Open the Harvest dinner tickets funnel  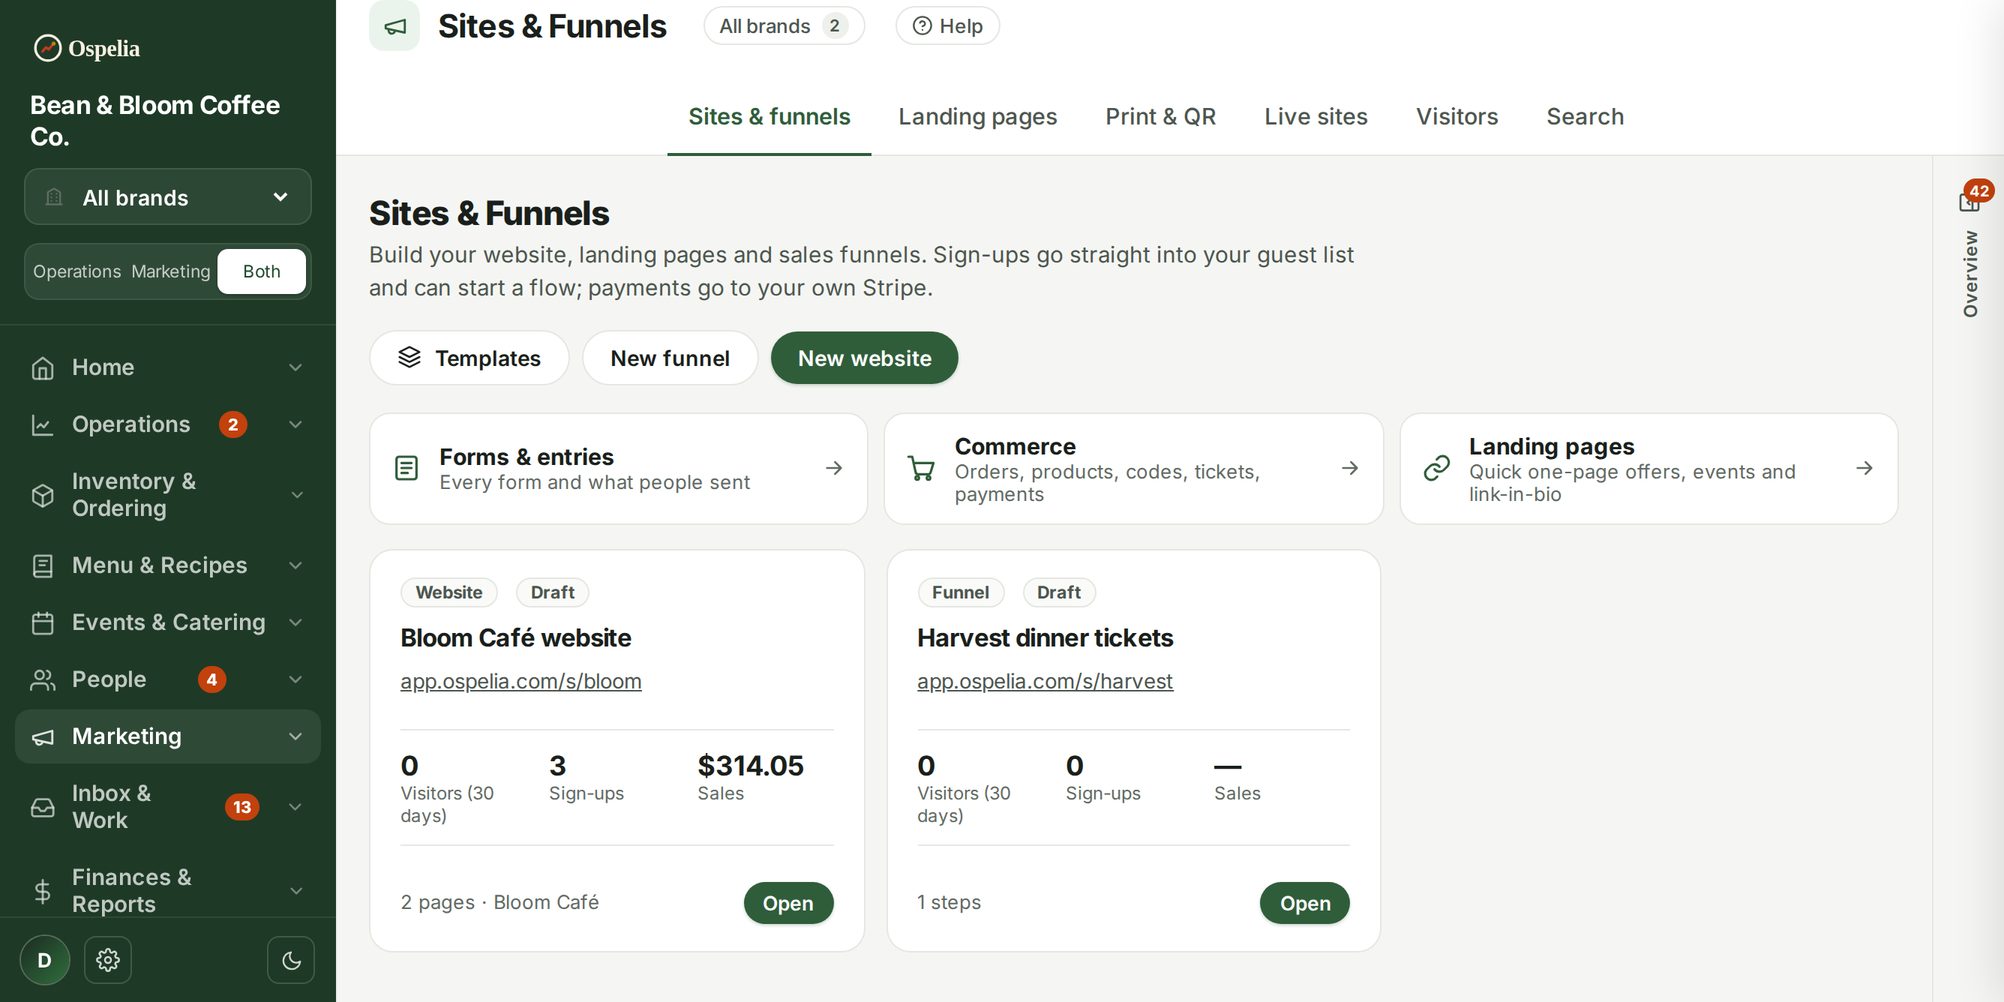click(1304, 903)
